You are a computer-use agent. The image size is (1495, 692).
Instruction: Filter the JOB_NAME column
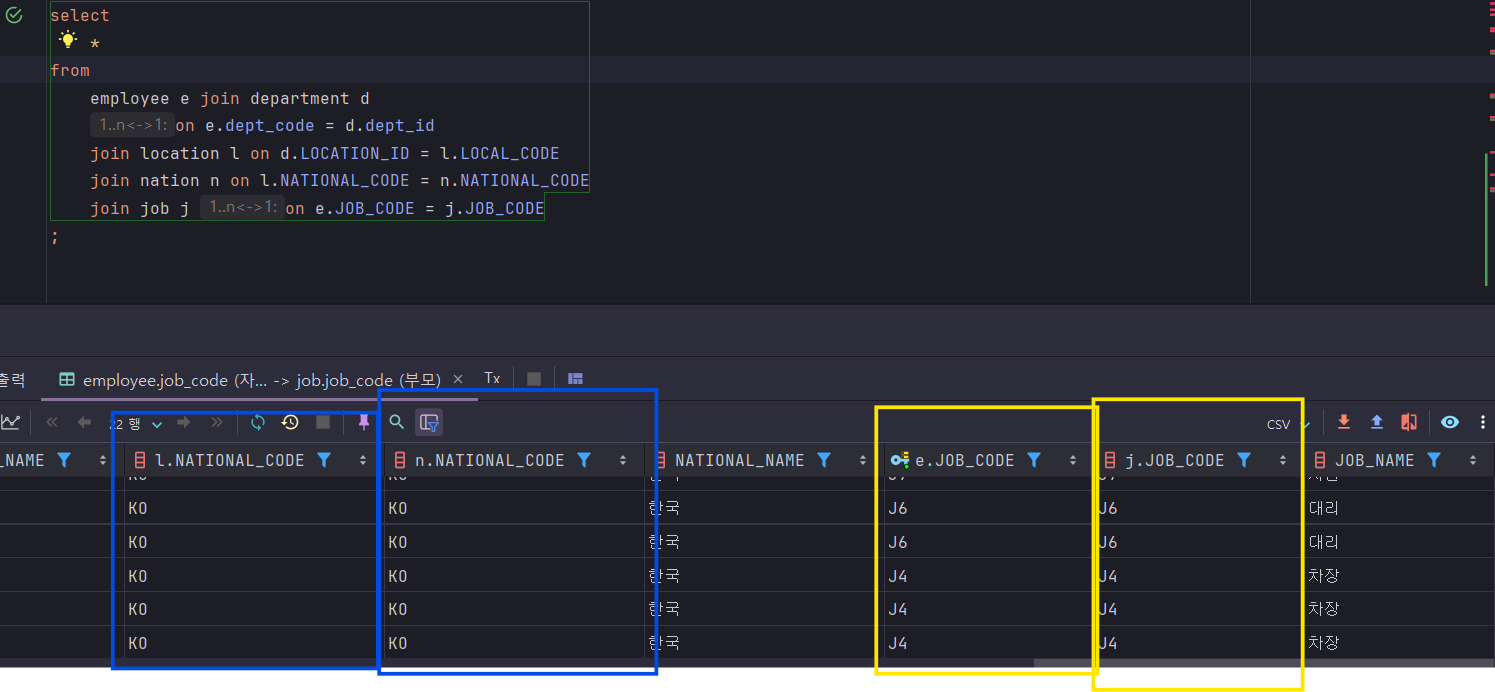pos(1434,460)
